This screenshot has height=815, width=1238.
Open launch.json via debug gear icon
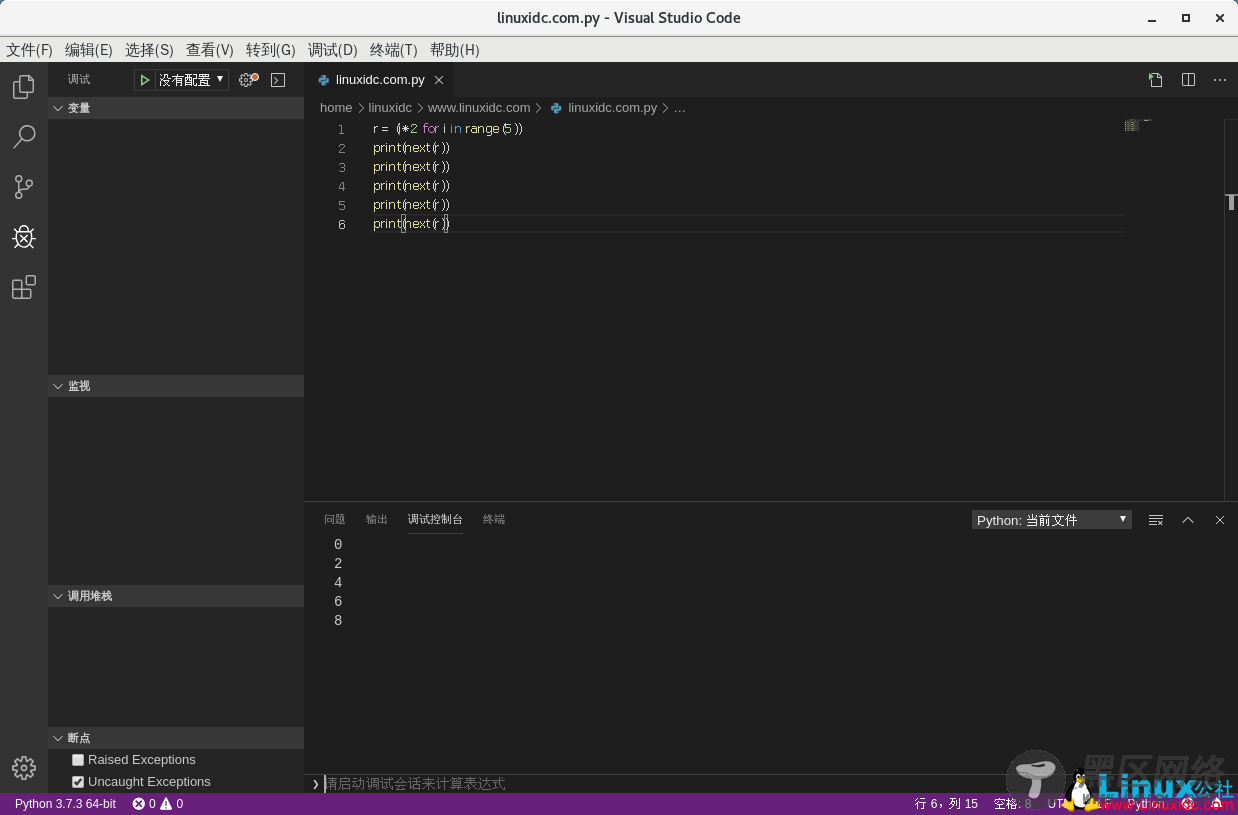pyautogui.click(x=247, y=80)
